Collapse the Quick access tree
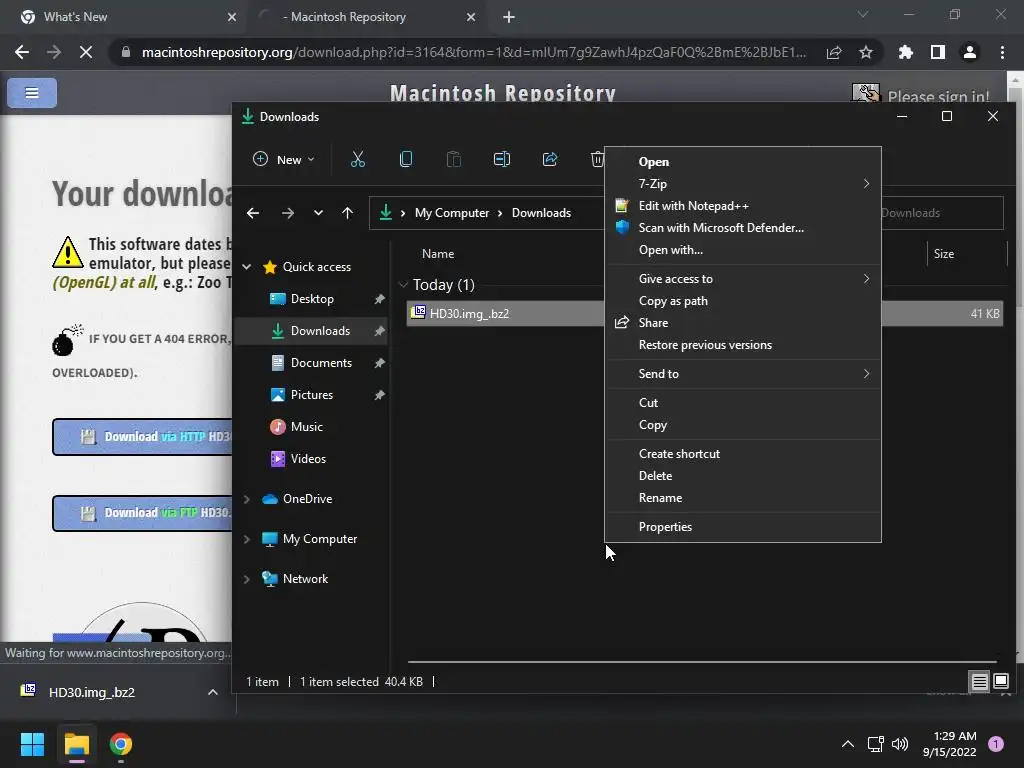The height and width of the screenshot is (768, 1024). (247, 266)
